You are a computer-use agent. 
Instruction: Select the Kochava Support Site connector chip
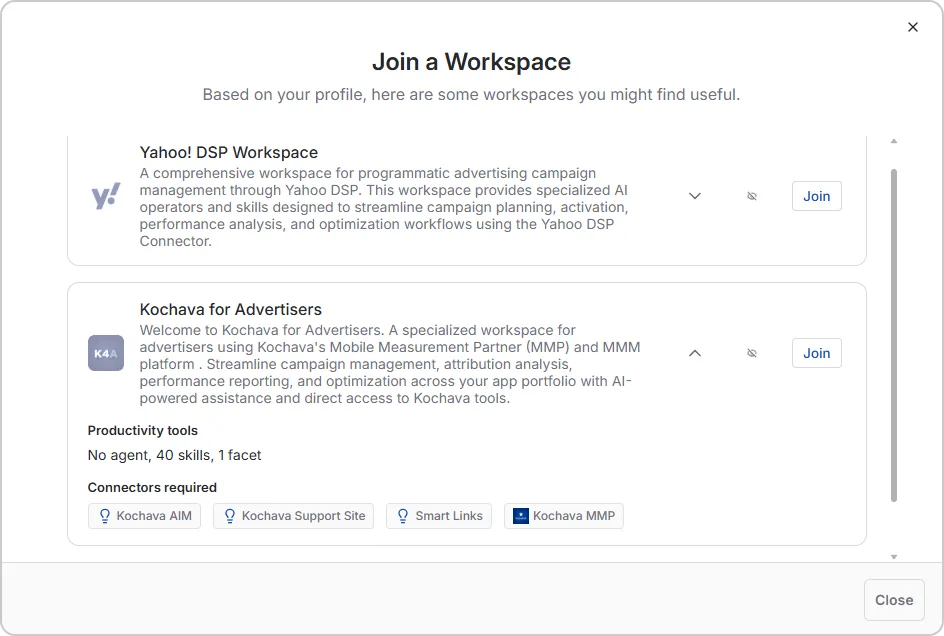pos(293,516)
